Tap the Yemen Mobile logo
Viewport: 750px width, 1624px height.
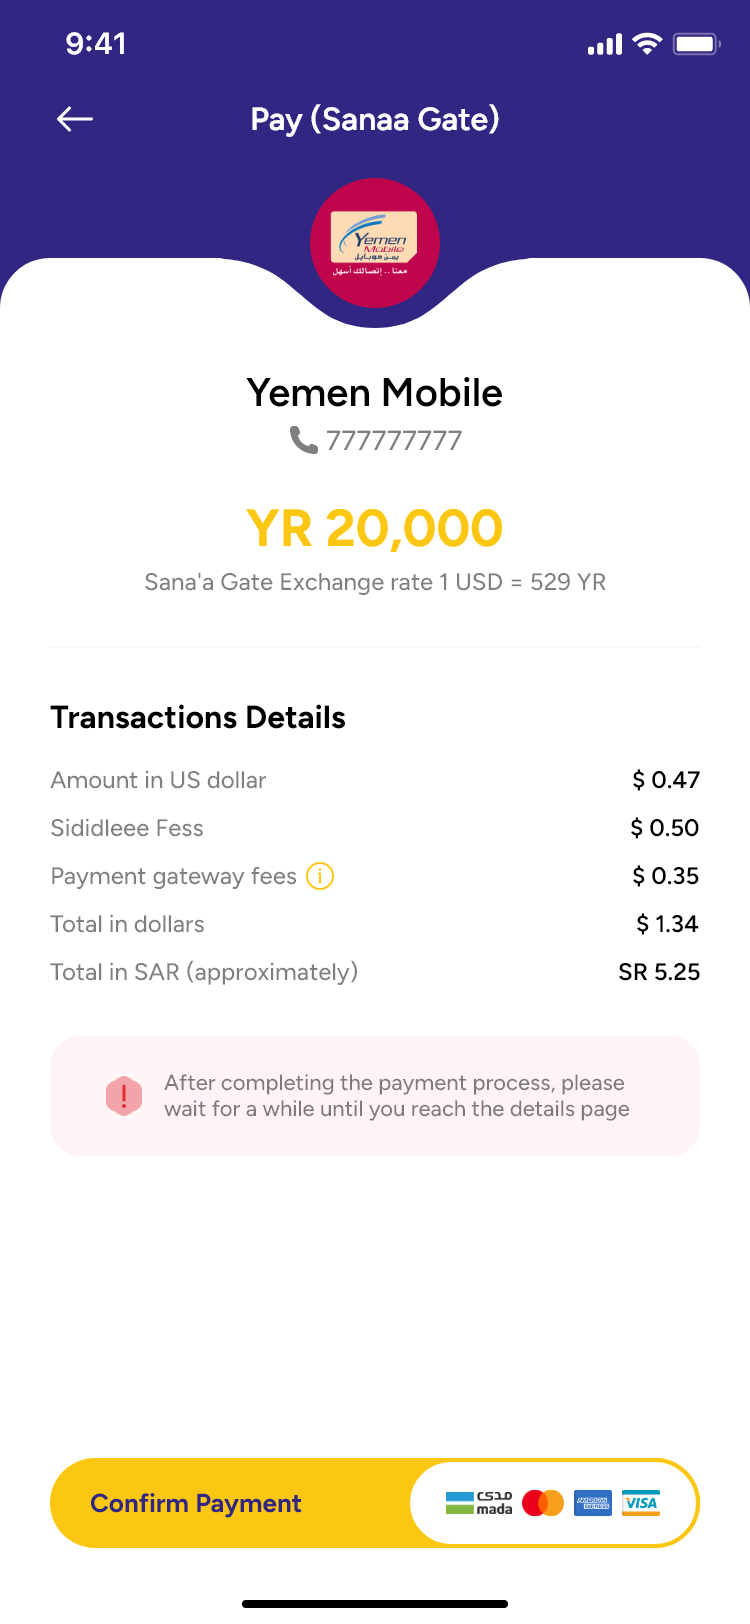375,243
